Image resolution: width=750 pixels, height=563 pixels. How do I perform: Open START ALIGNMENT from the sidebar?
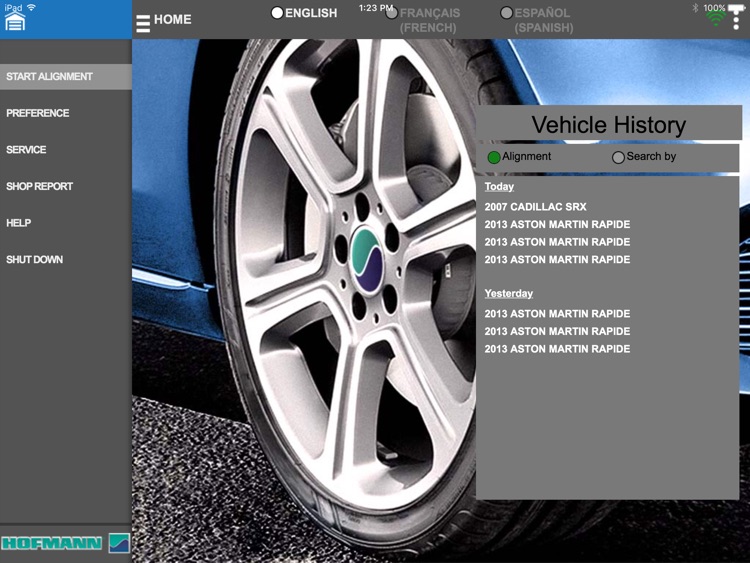pos(66,77)
